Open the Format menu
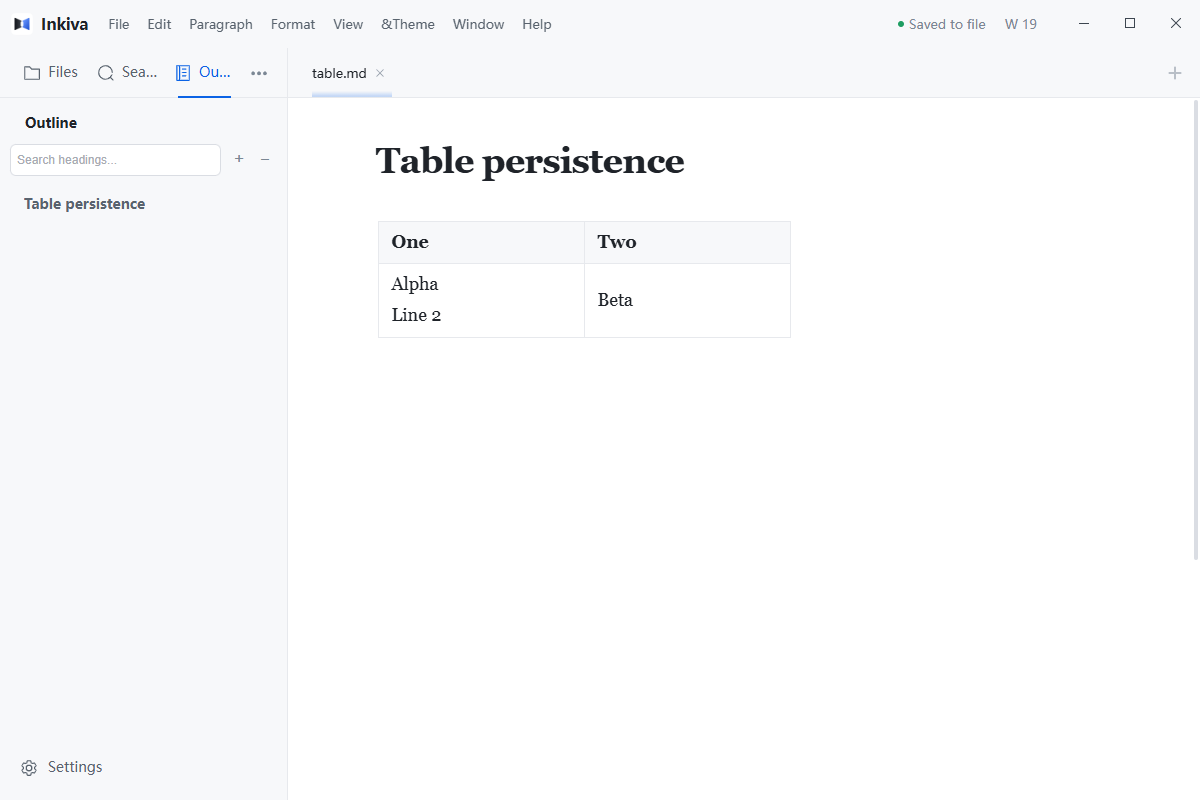 [x=293, y=24]
